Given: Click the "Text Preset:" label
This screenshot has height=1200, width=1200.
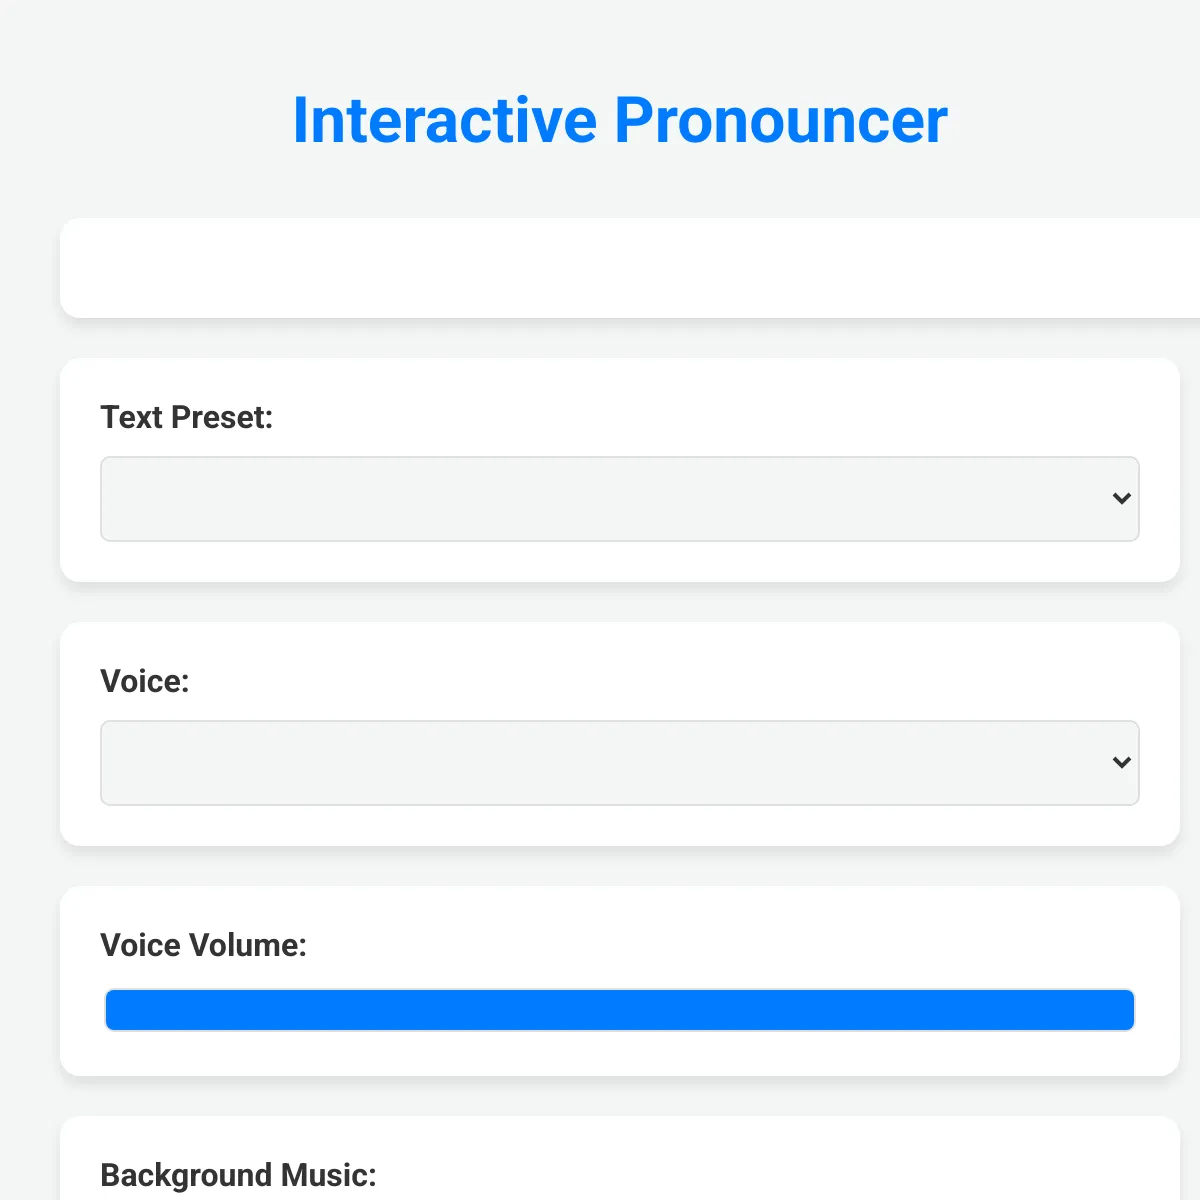Looking at the screenshot, I should tap(187, 417).
